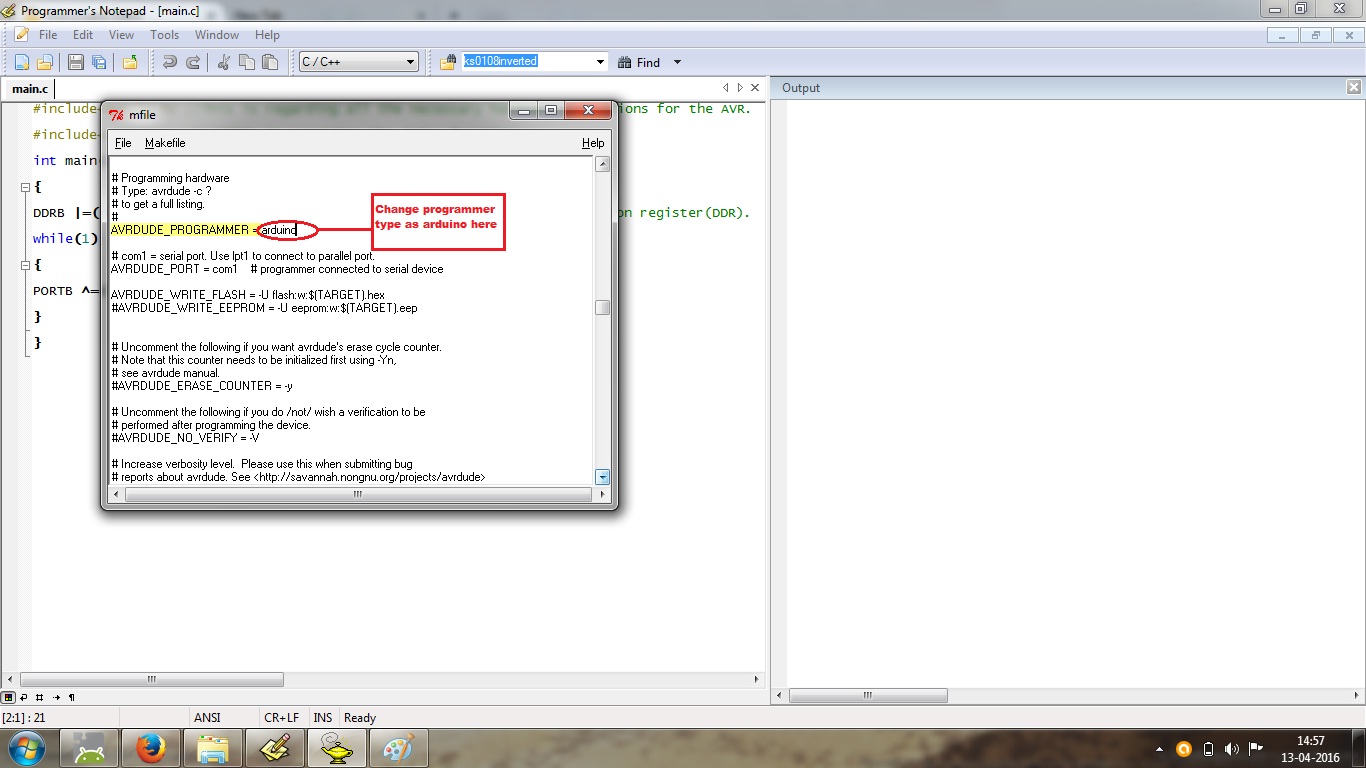Redo the last undone edit
Viewport: 1366px width, 768px height.
click(192, 62)
